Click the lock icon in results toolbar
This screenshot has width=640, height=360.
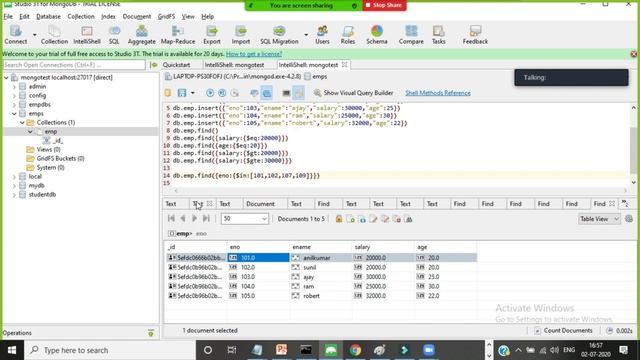click(339, 219)
